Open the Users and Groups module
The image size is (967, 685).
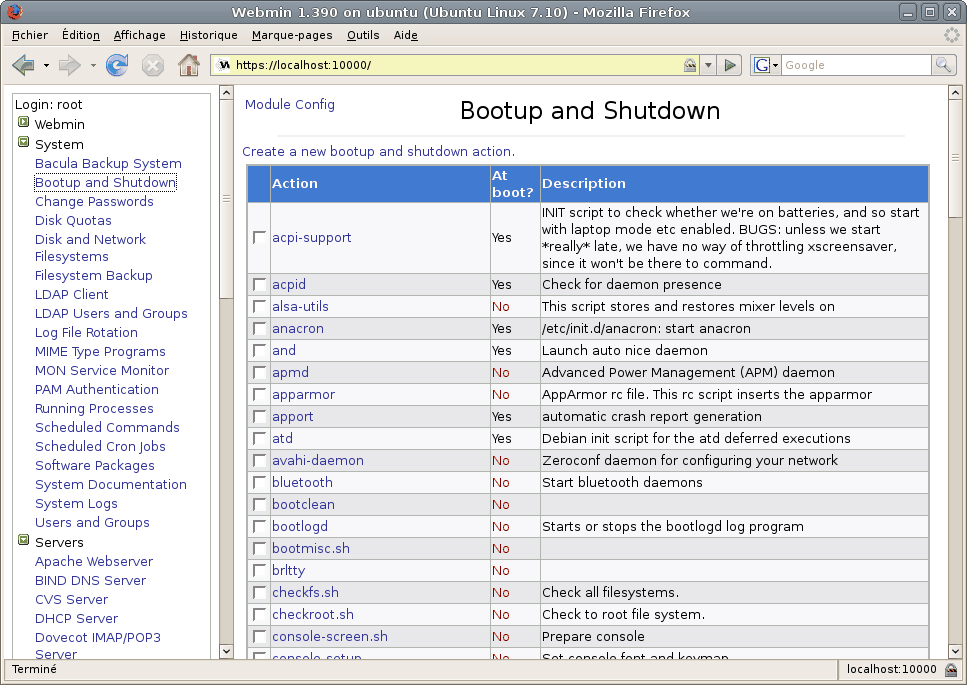click(93, 522)
